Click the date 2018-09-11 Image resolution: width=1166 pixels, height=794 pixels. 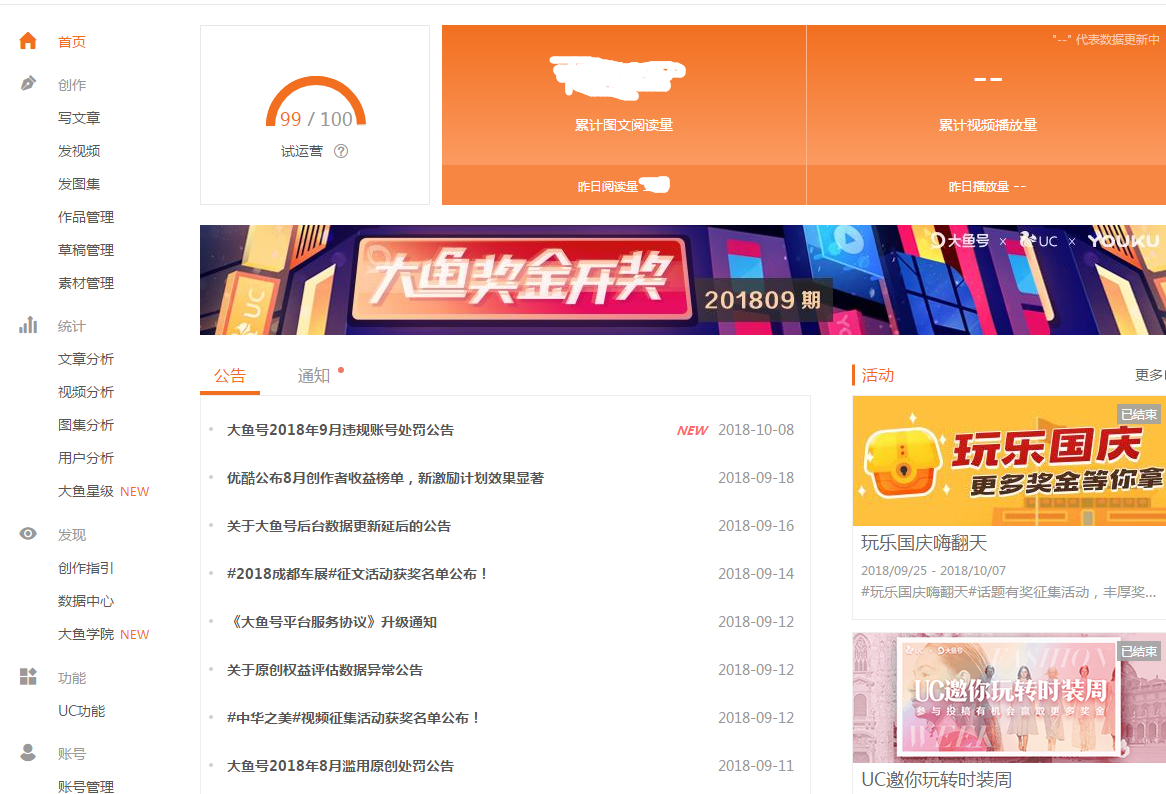pyautogui.click(x=756, y=766)
